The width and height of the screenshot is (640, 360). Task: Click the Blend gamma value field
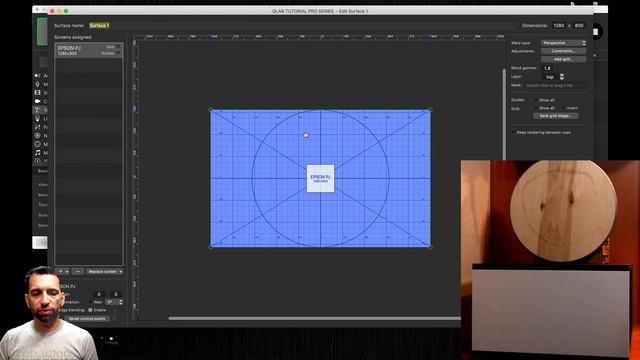[547, 68]
